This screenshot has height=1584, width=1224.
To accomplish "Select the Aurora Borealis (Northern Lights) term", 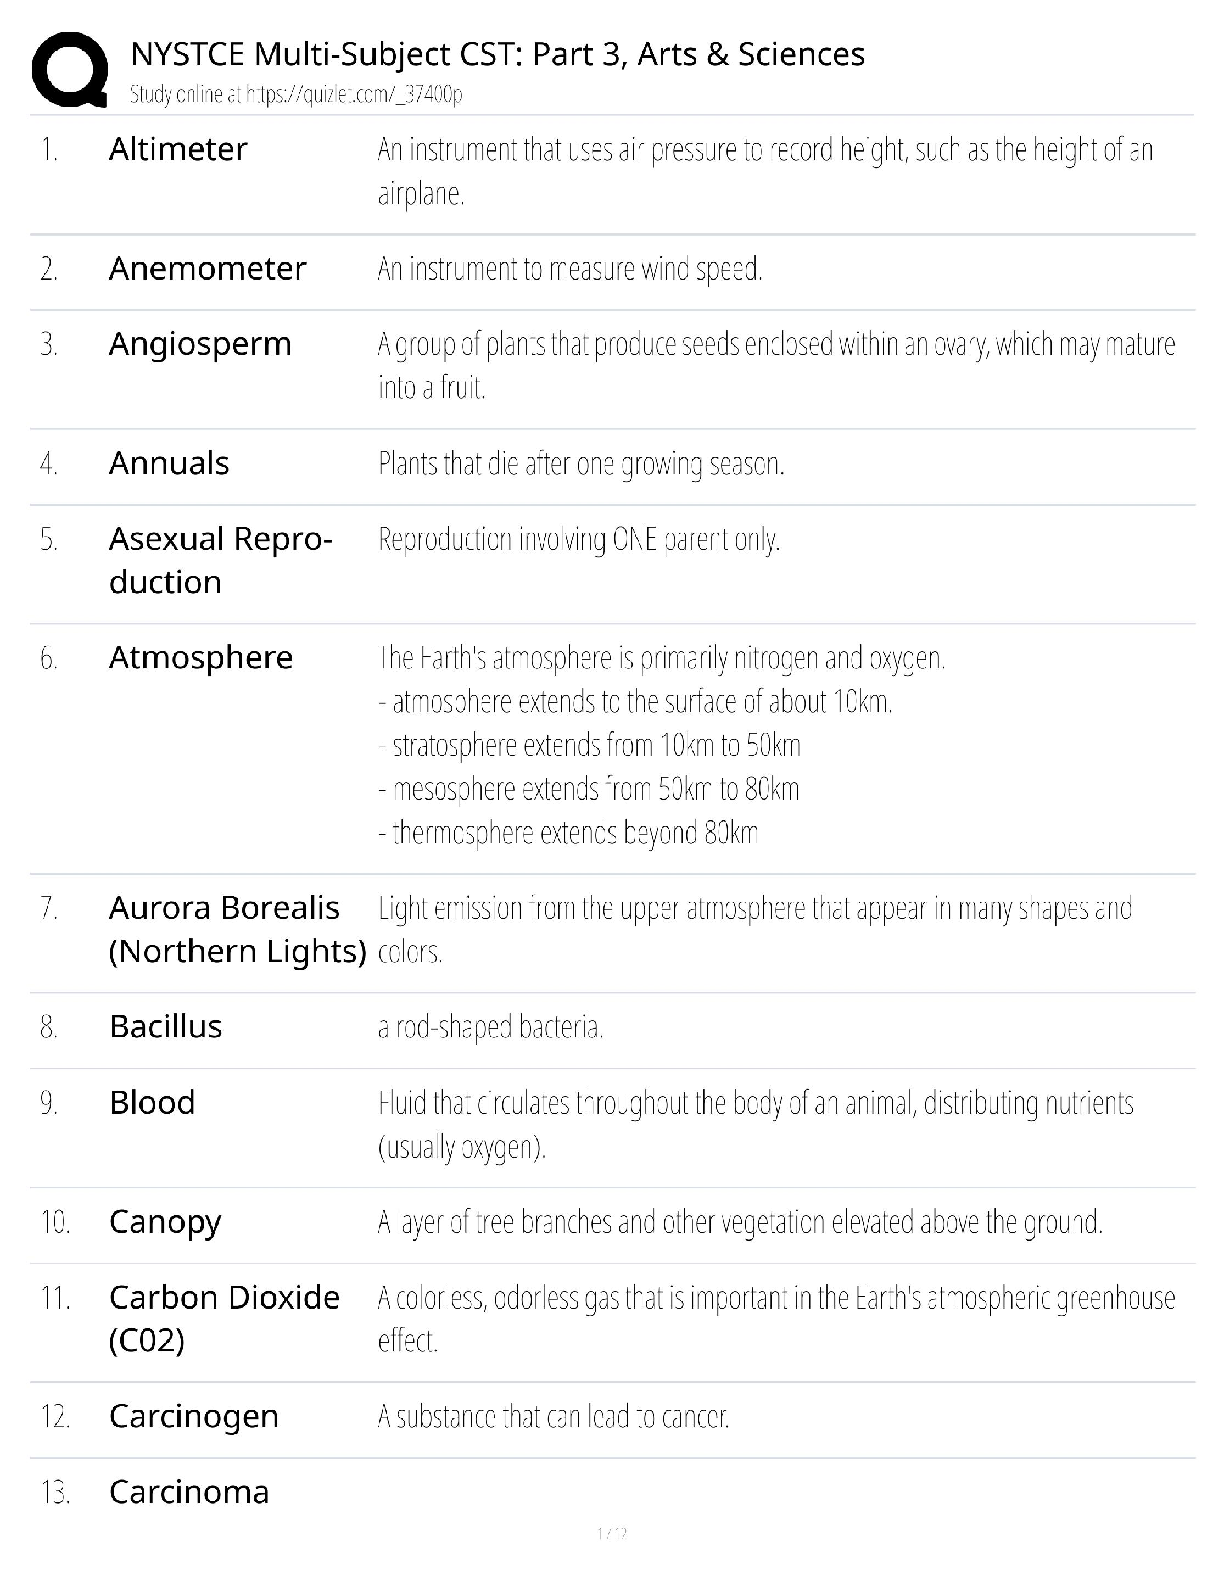I will pos(237,929).
